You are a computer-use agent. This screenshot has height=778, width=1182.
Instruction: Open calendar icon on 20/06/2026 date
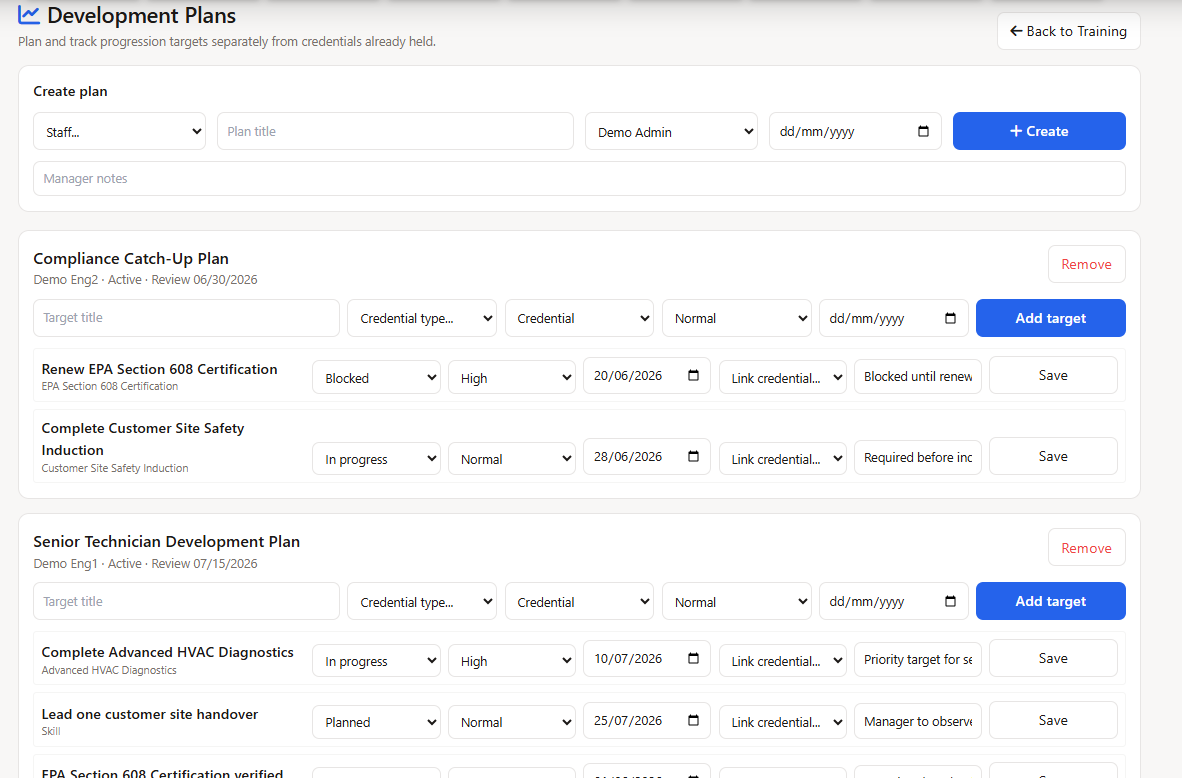tap(694, 375)
